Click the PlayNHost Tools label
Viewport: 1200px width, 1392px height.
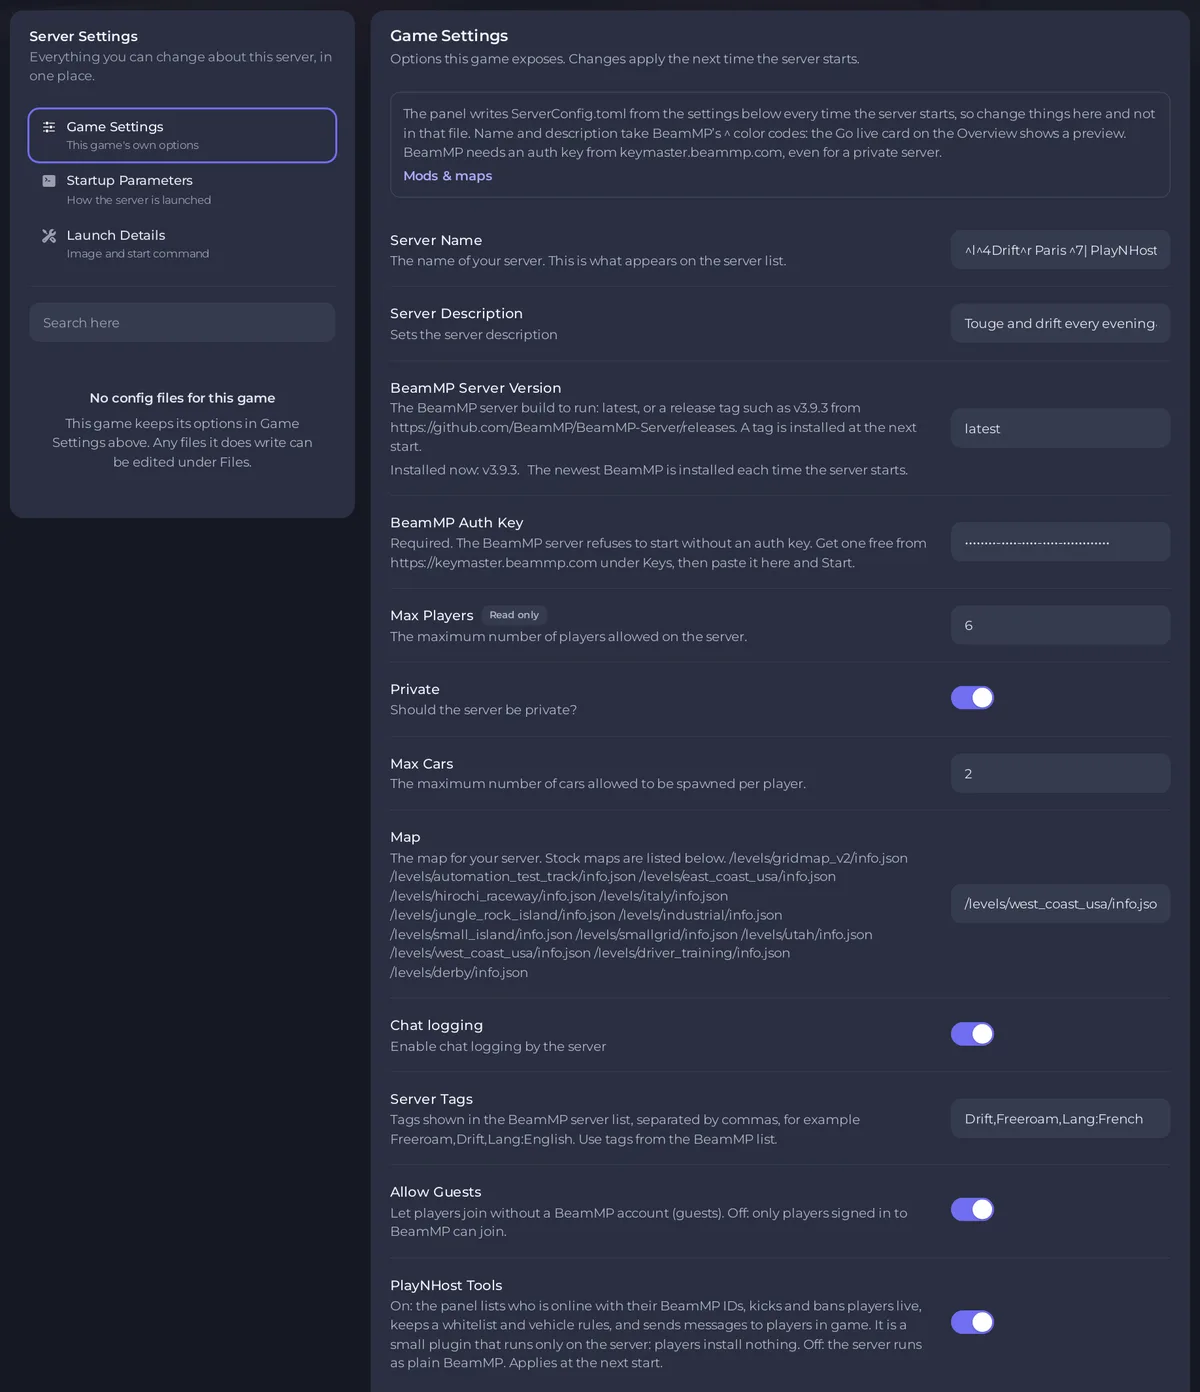(446, 1286)
